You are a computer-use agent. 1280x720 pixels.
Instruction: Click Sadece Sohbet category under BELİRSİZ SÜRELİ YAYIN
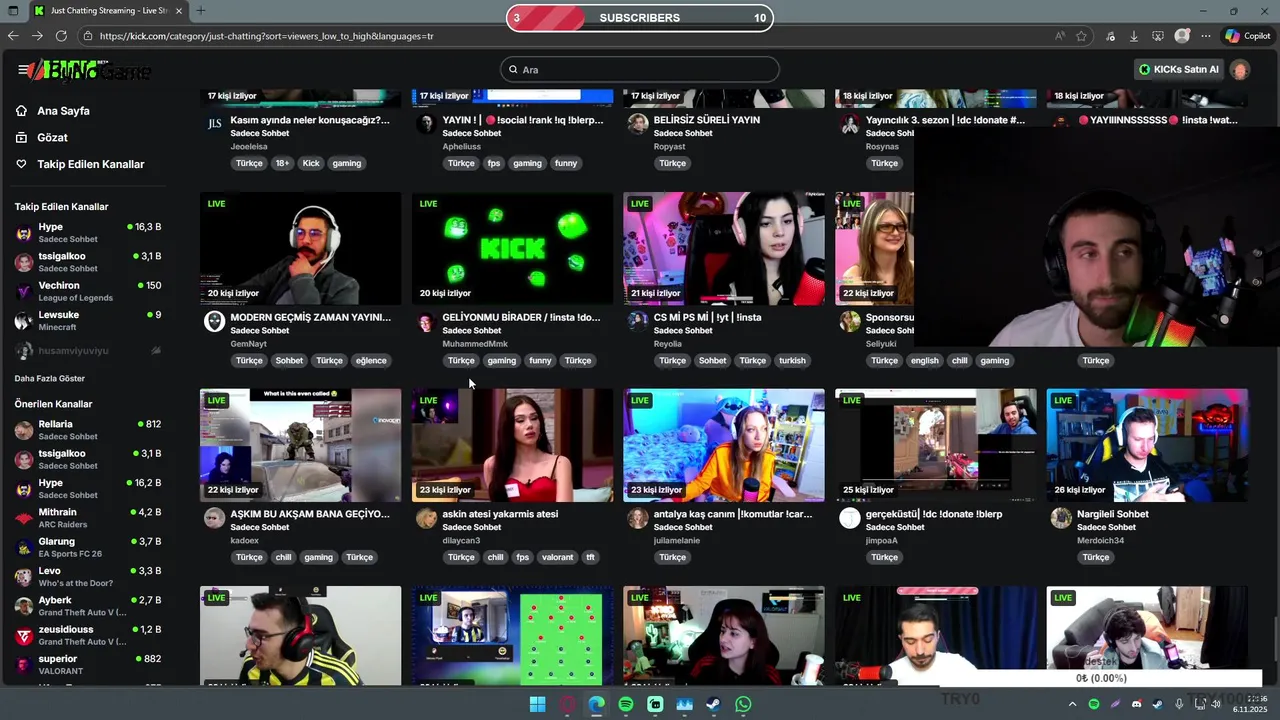pyautogui.click(x=683, y=133)
